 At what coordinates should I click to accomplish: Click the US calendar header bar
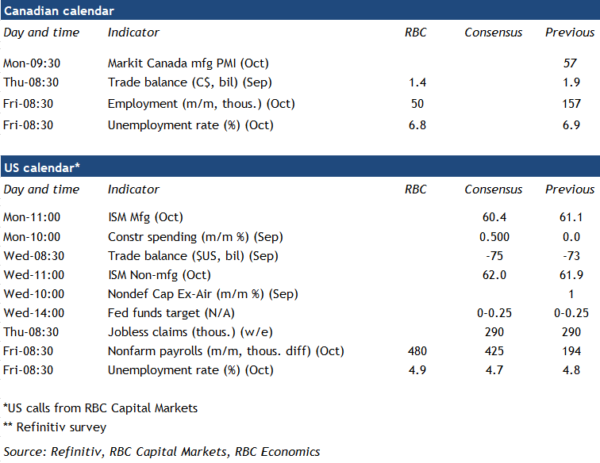(300, 166)
